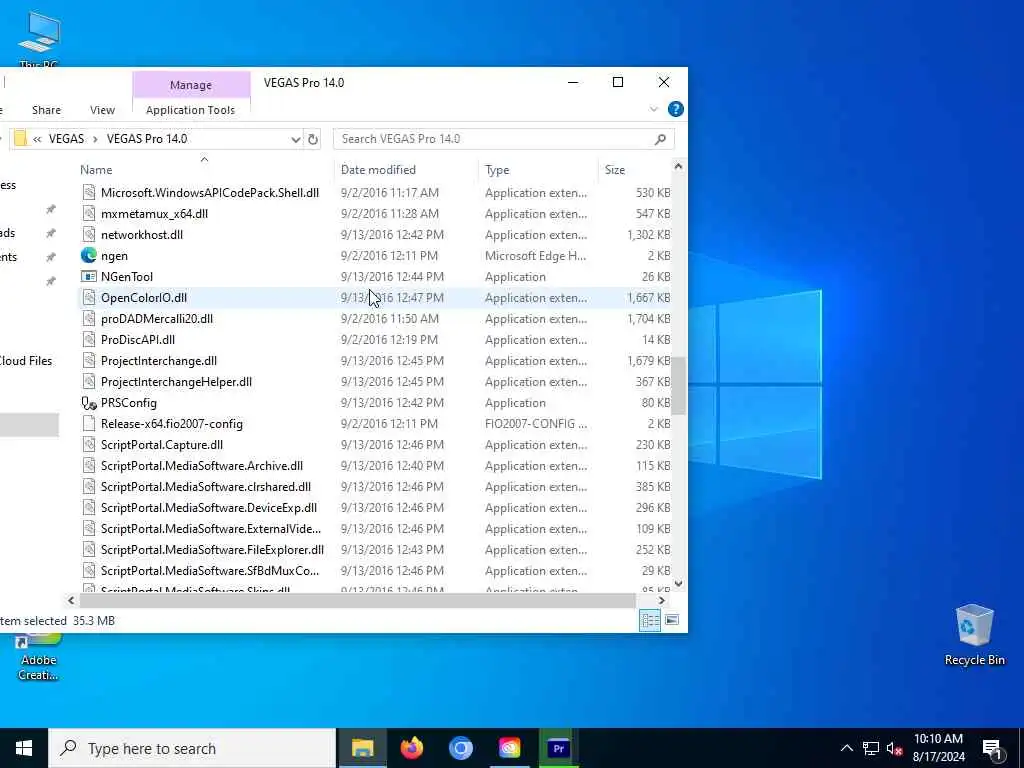The height and width of the screenshot is (768, 1024).
Task: Open File Explorer from the taskbar
Action: tap(362, 748)
